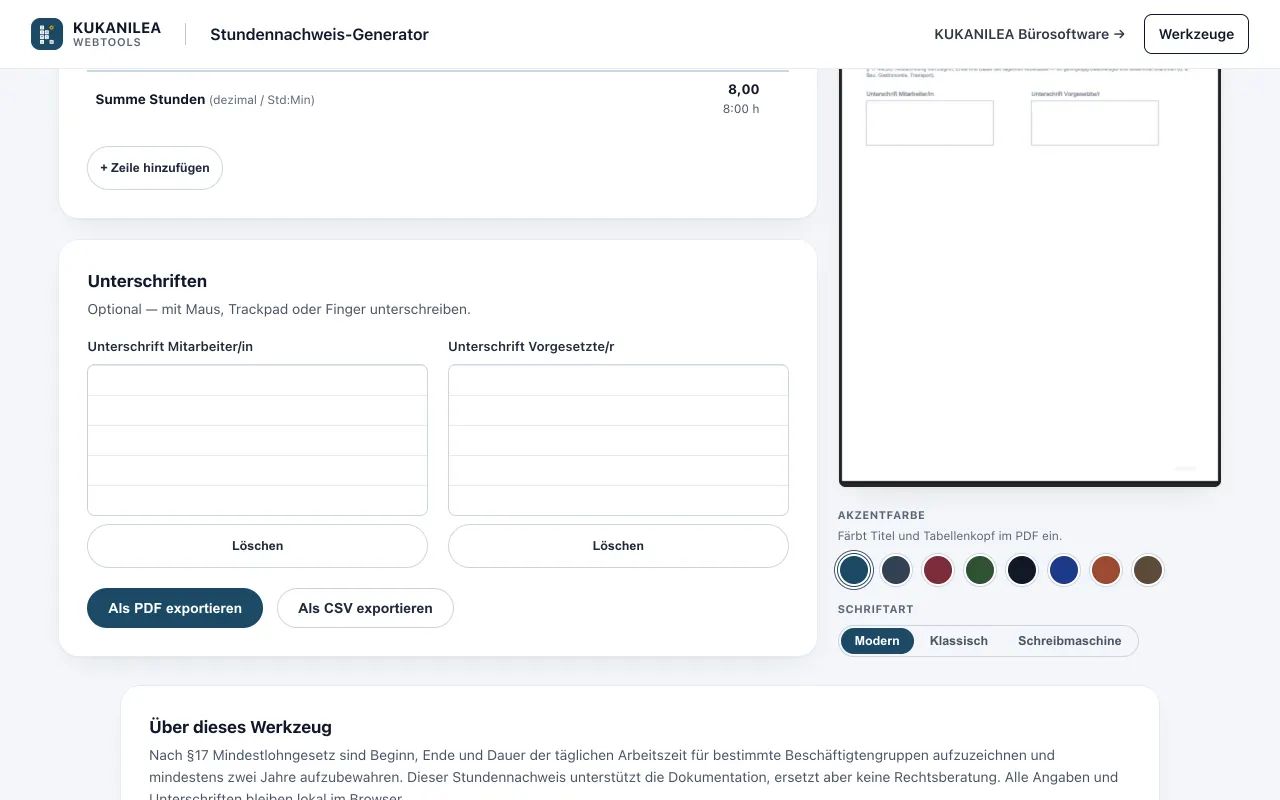Select the rust orange accent color
The width and height of the screenshot is (1280, 800).
tap(1106, 570)
